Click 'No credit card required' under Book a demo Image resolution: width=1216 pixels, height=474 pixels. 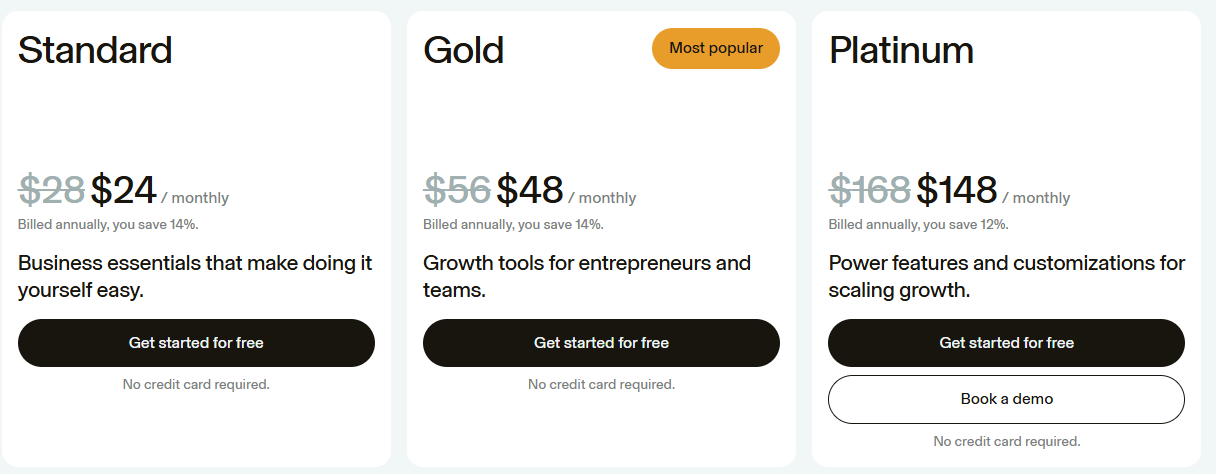click(x=1006, y=441)
